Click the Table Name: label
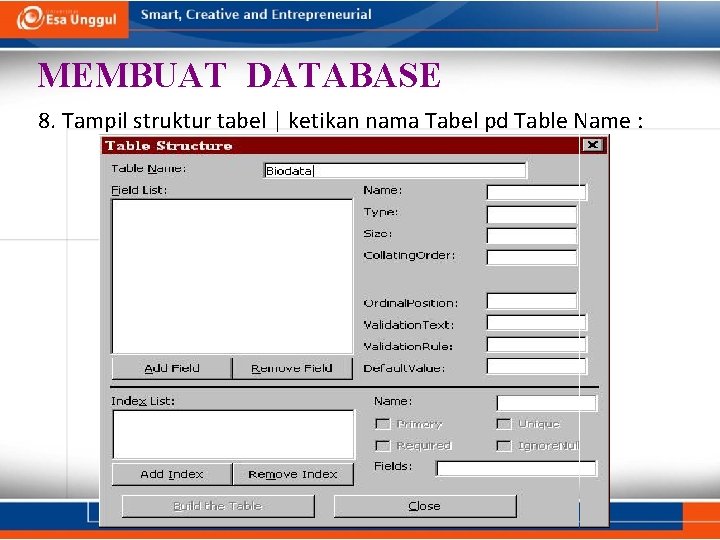Screen dimensions: 720x540 click(148, 169)
